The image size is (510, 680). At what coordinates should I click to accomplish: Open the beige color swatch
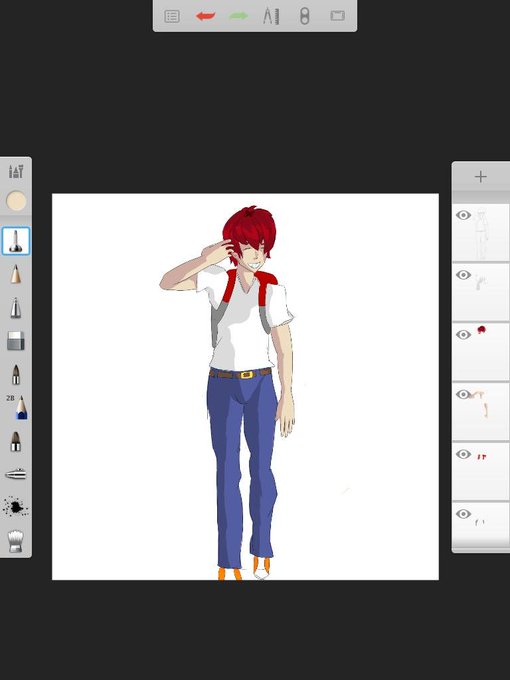point(16,202)
